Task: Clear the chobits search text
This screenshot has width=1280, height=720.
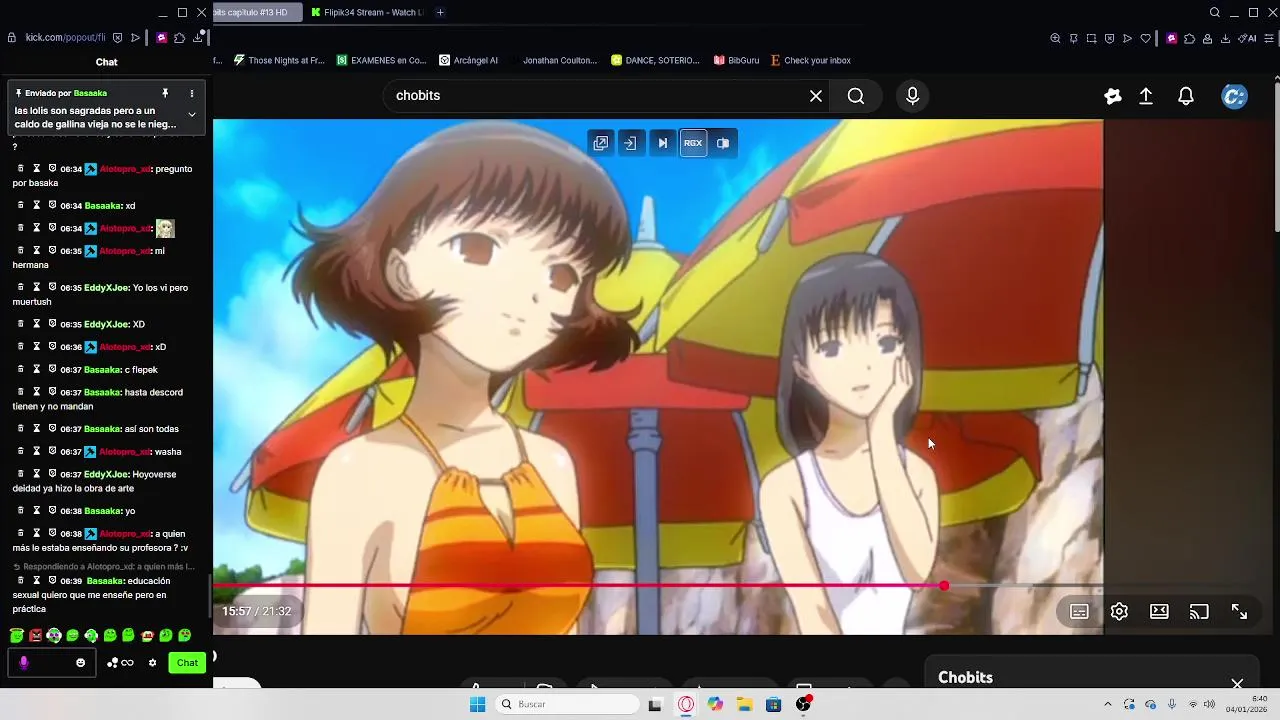Action: (x=816, y=96)
